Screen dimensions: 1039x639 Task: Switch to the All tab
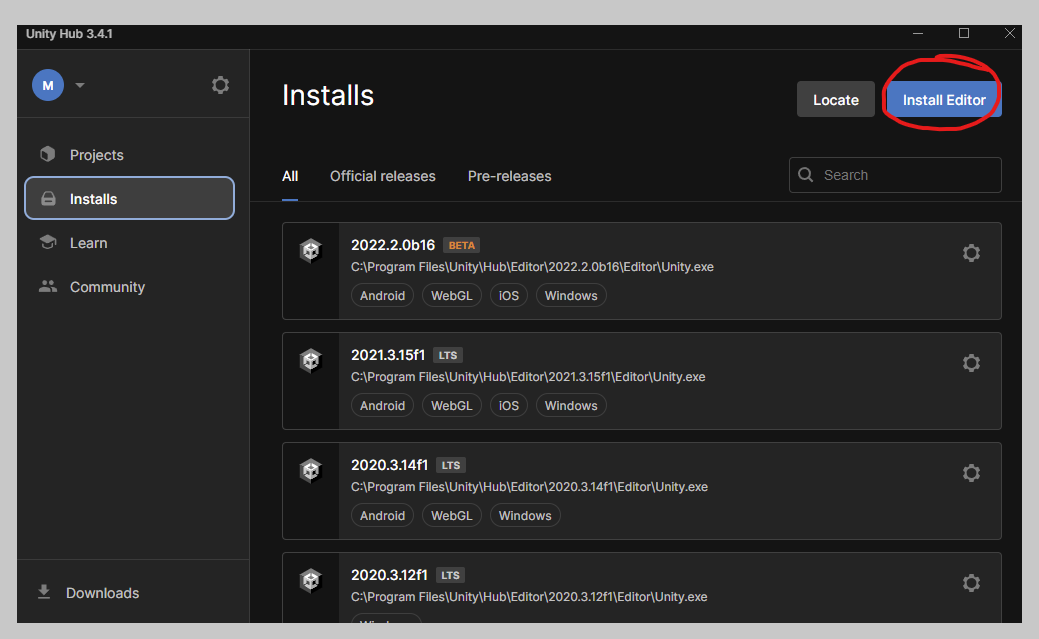pyautogui.click(x=290, y=176)
